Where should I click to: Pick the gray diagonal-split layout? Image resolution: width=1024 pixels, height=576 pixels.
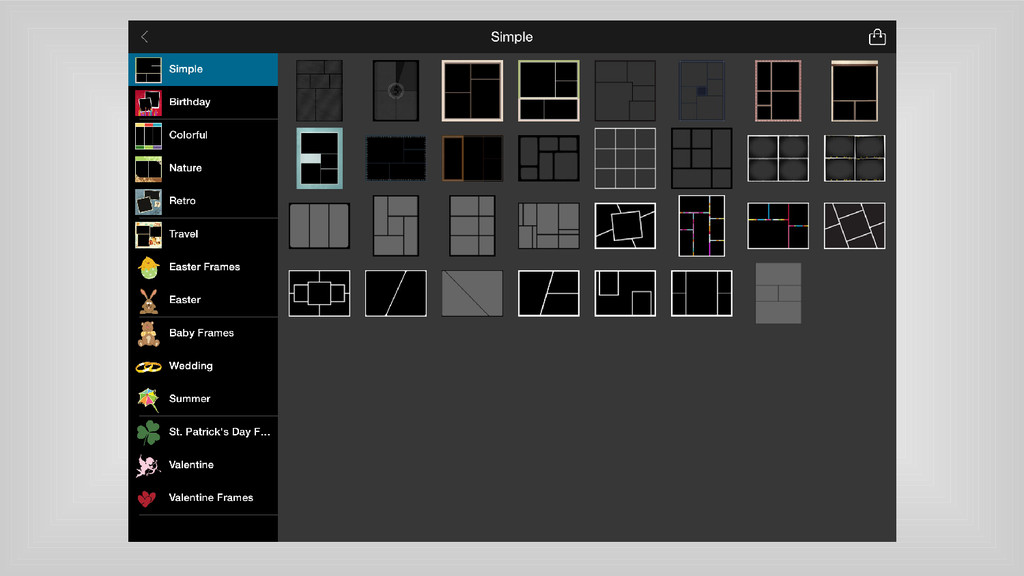click(472, 293)
